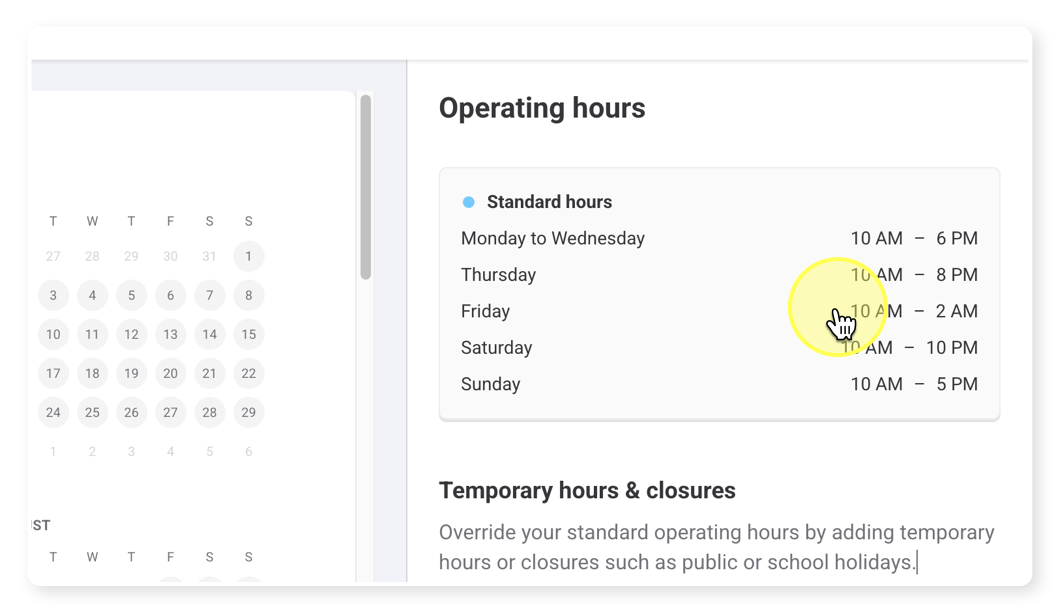
Task: Click the blue Standard hours dot
Action: 468,202
